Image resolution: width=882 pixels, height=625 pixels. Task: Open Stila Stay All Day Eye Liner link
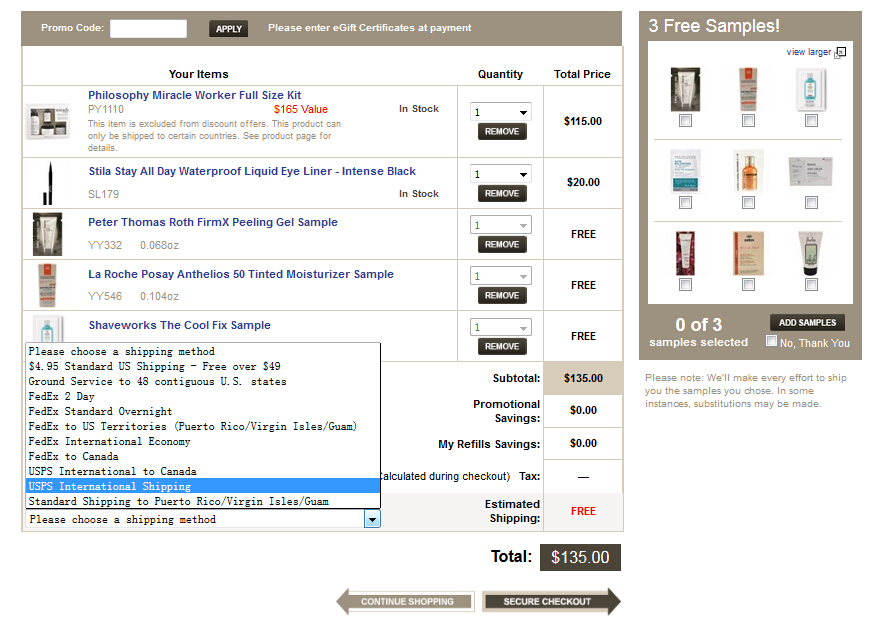coord(252,171)
